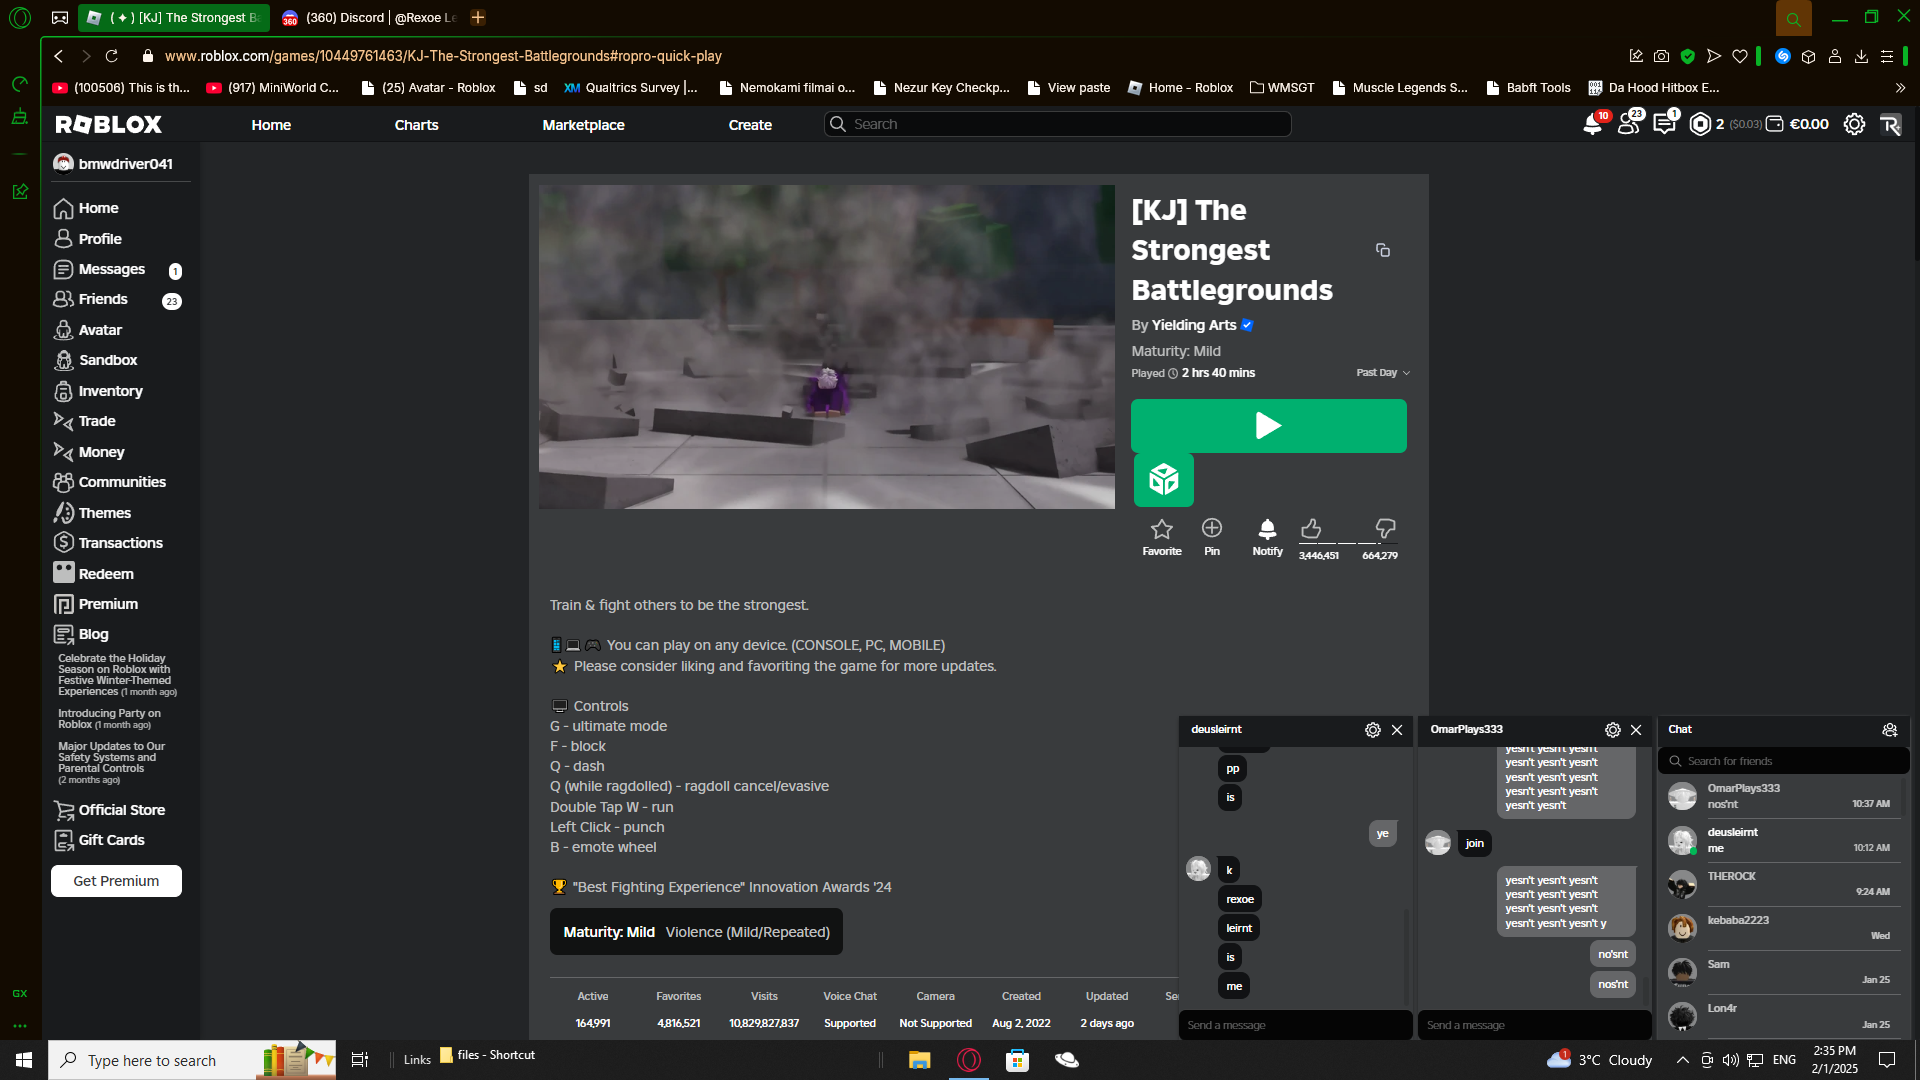Open Microsoft Store from taskbar
Viewport: 1920px width, 1080px height.
tap(1017, 1060)
